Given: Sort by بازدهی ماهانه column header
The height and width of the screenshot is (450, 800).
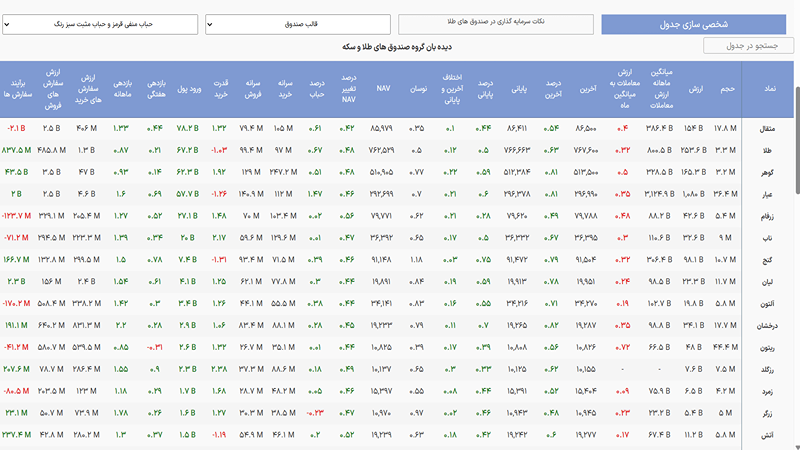Looking at the screenshot, I should coord(122,89).
